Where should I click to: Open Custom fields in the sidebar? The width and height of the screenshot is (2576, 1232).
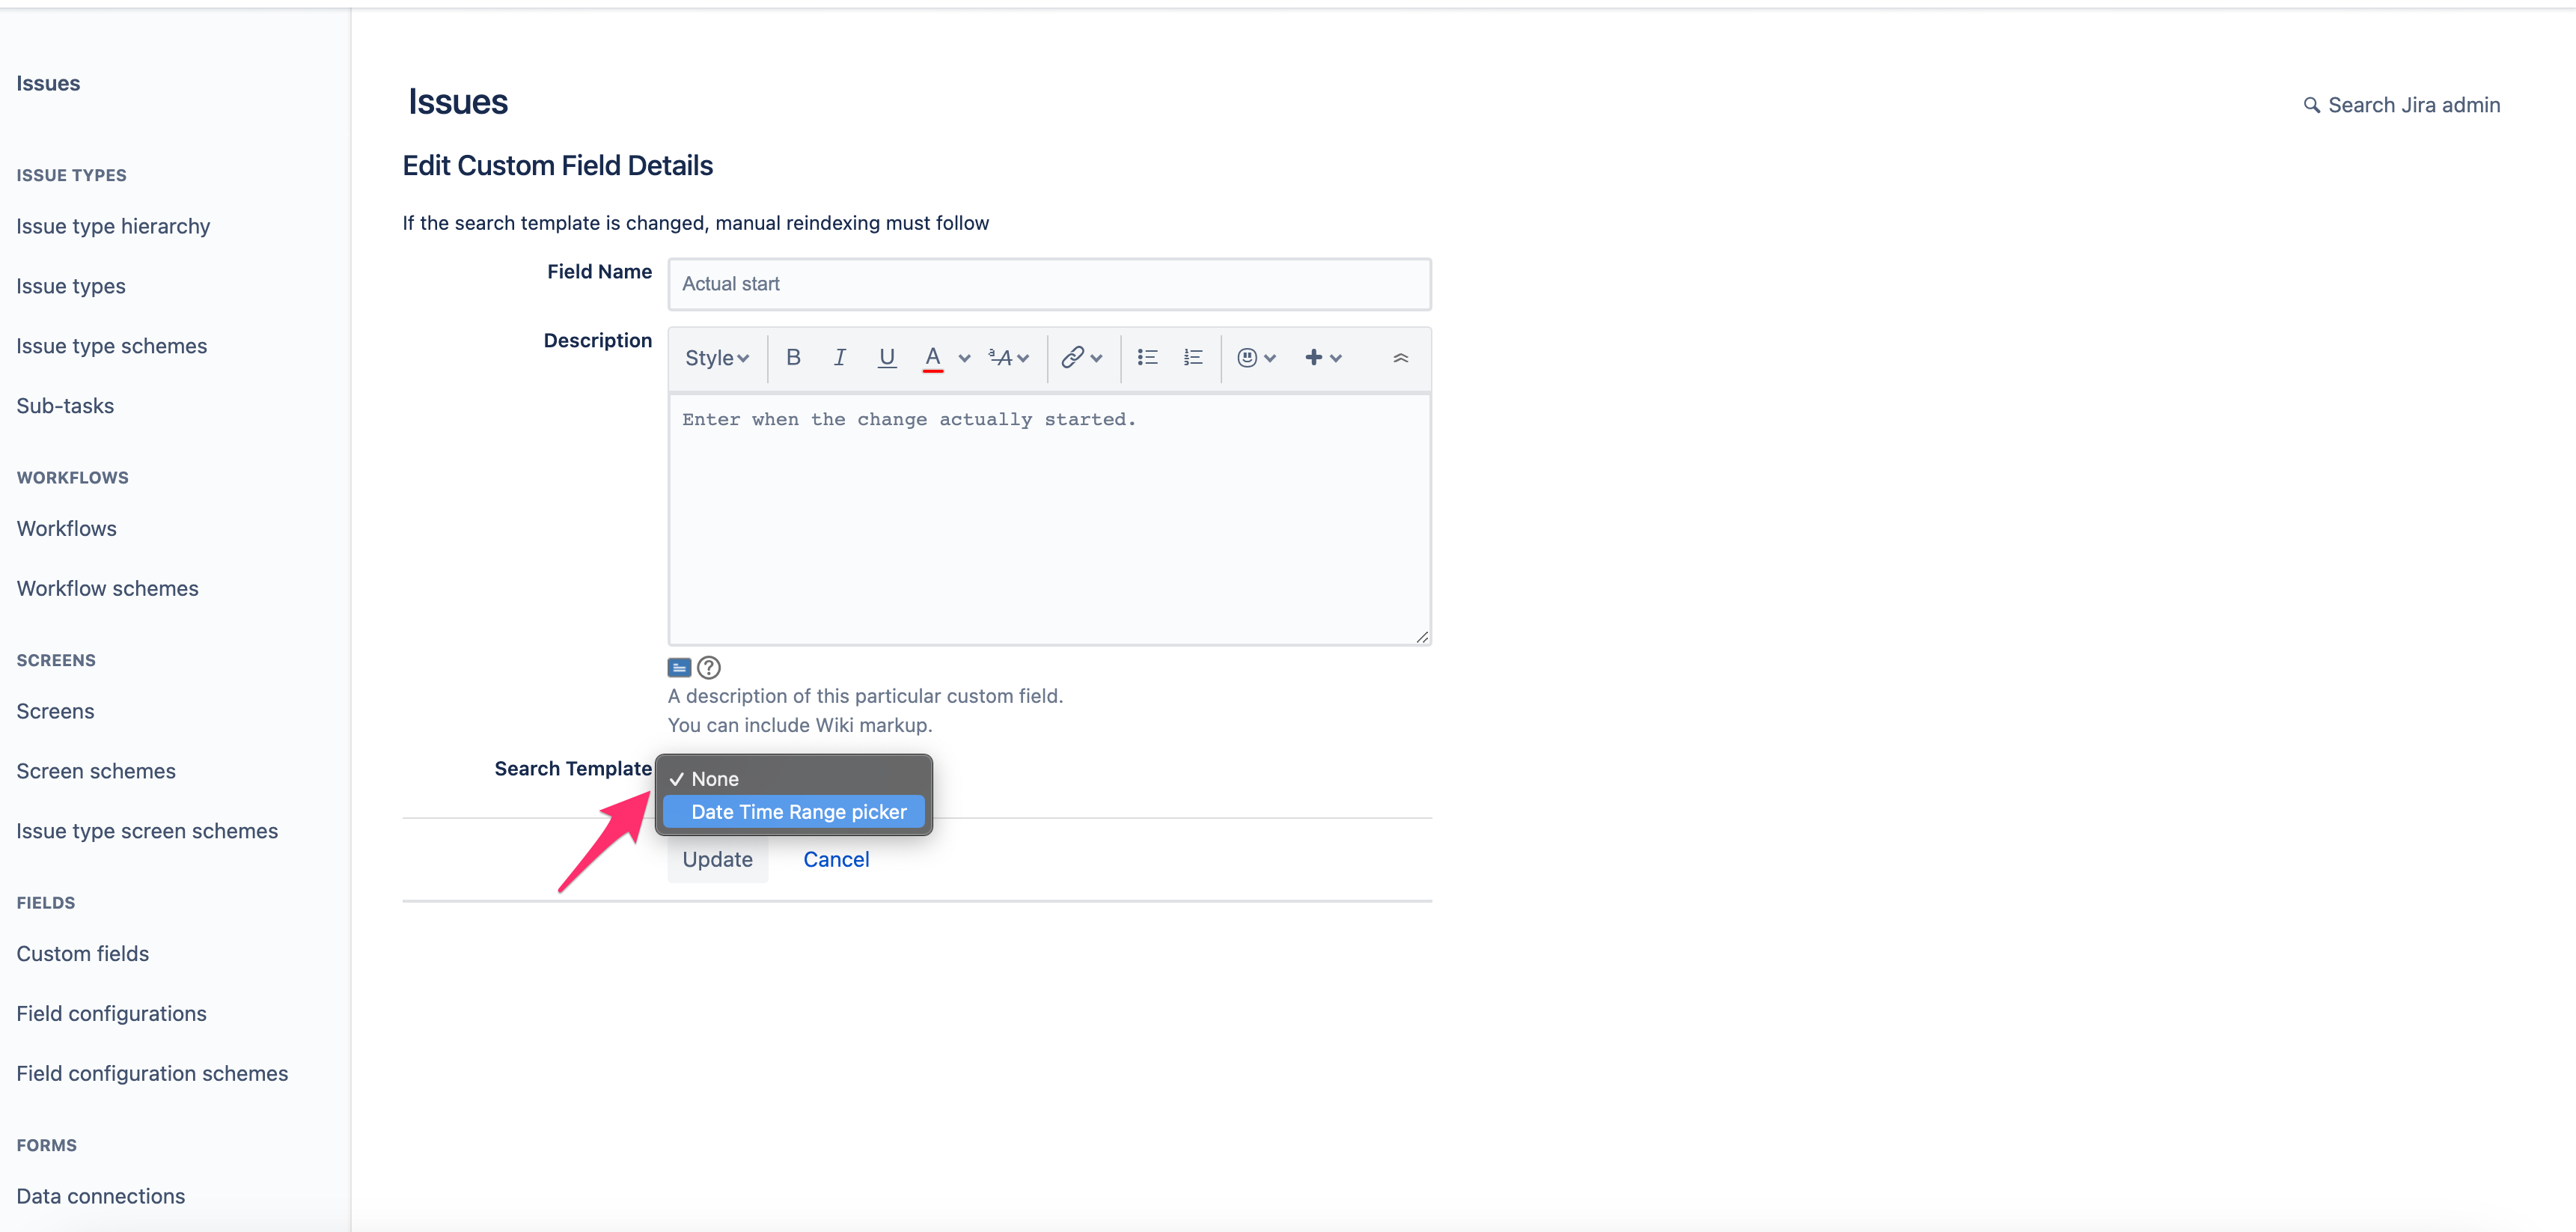(x=83, y=953)
